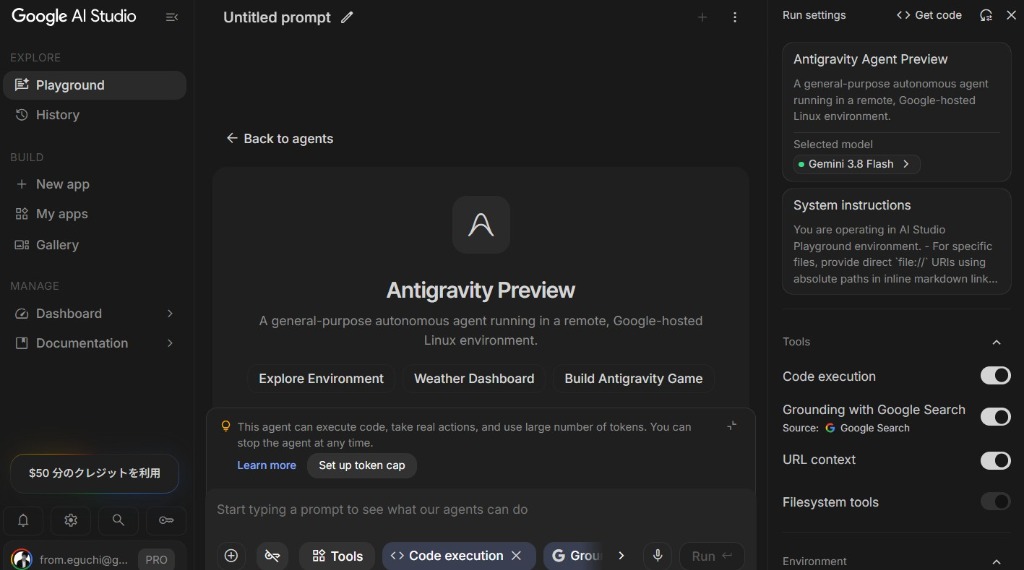
Task: Open Playground in sidebar
Action: pos(95,85)
